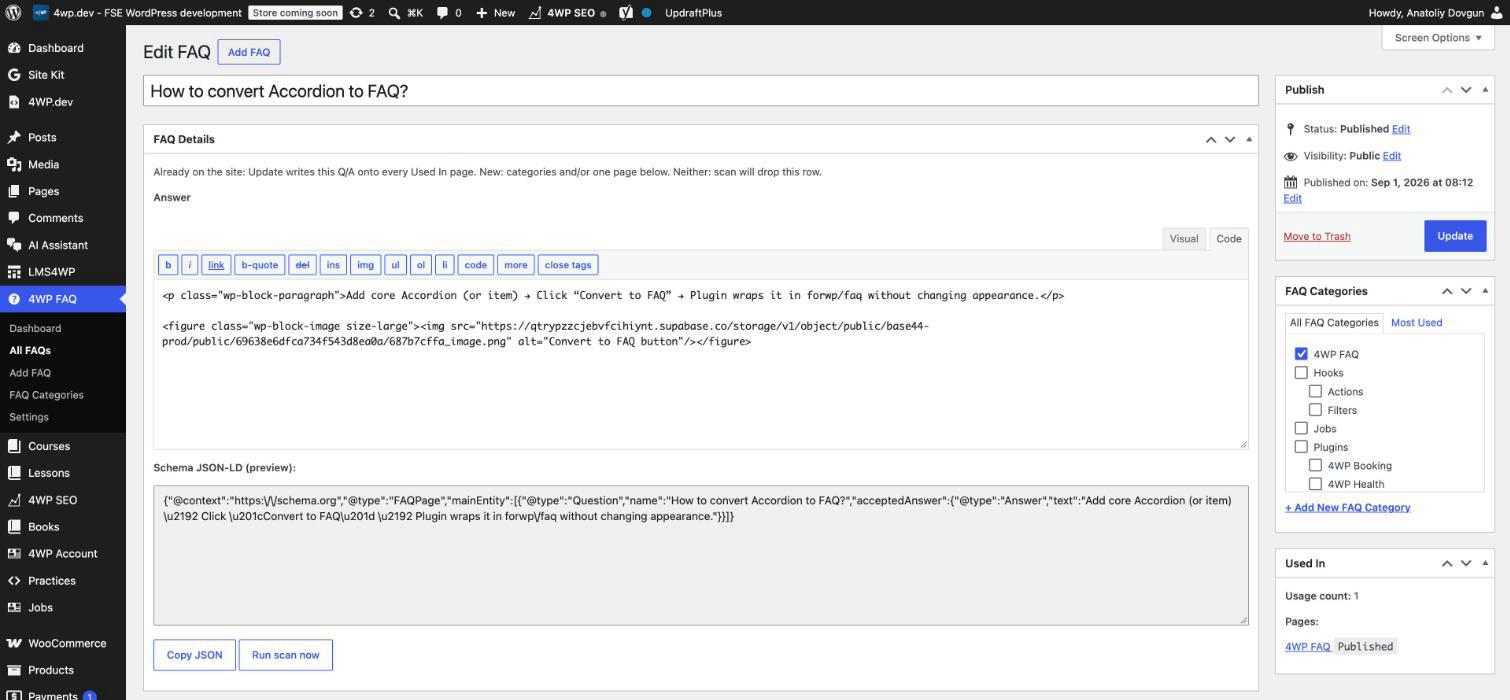The width and height of the screenshot is (1510, 700).
Task: Check the Jobs category checkbox
Action: pyautogui.click(x=1301, y=429)
